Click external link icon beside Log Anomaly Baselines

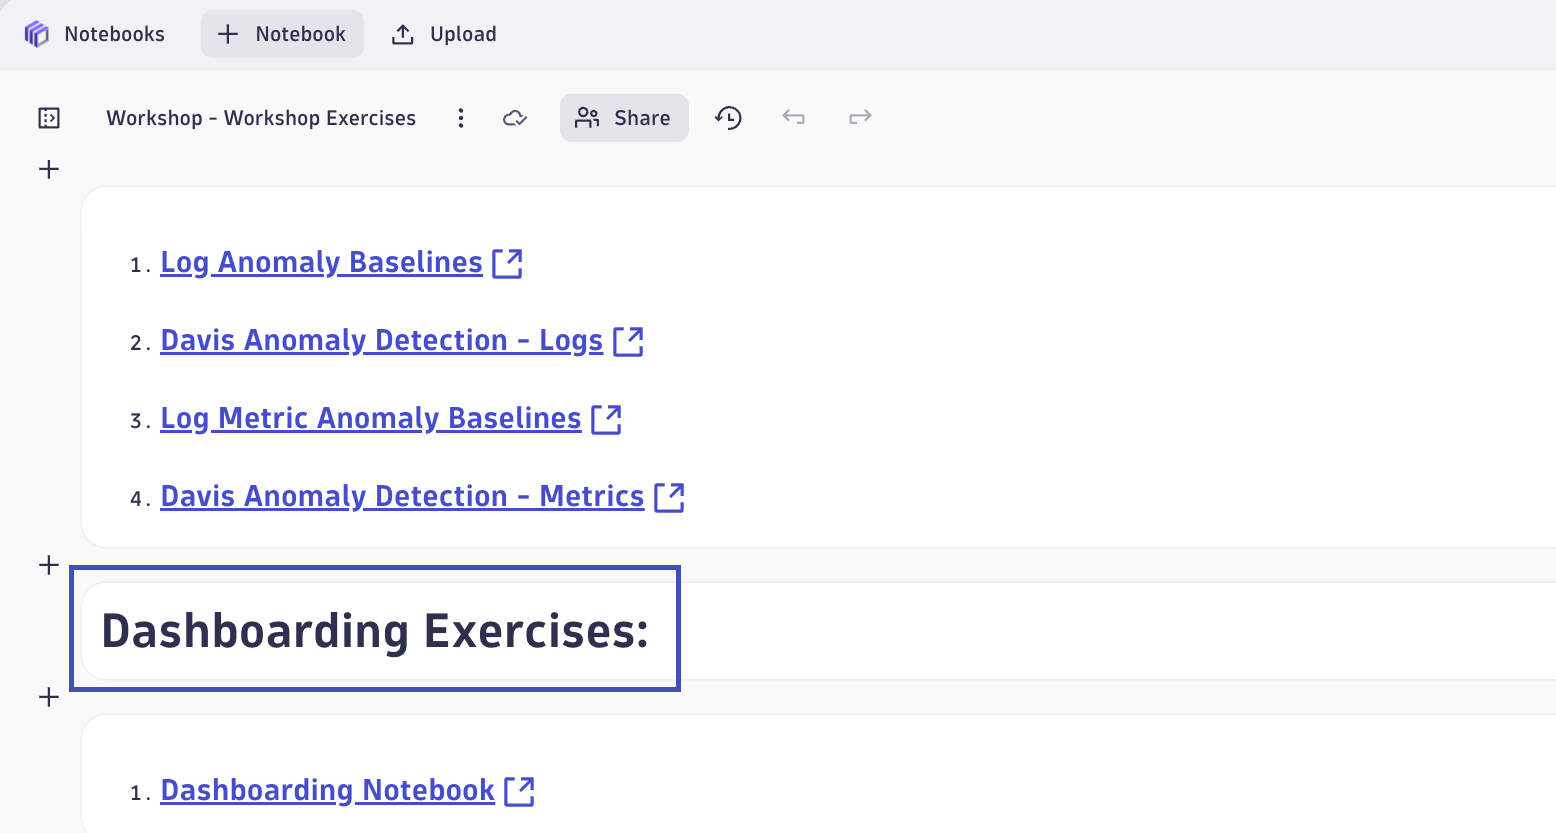(x=508, y=263)
